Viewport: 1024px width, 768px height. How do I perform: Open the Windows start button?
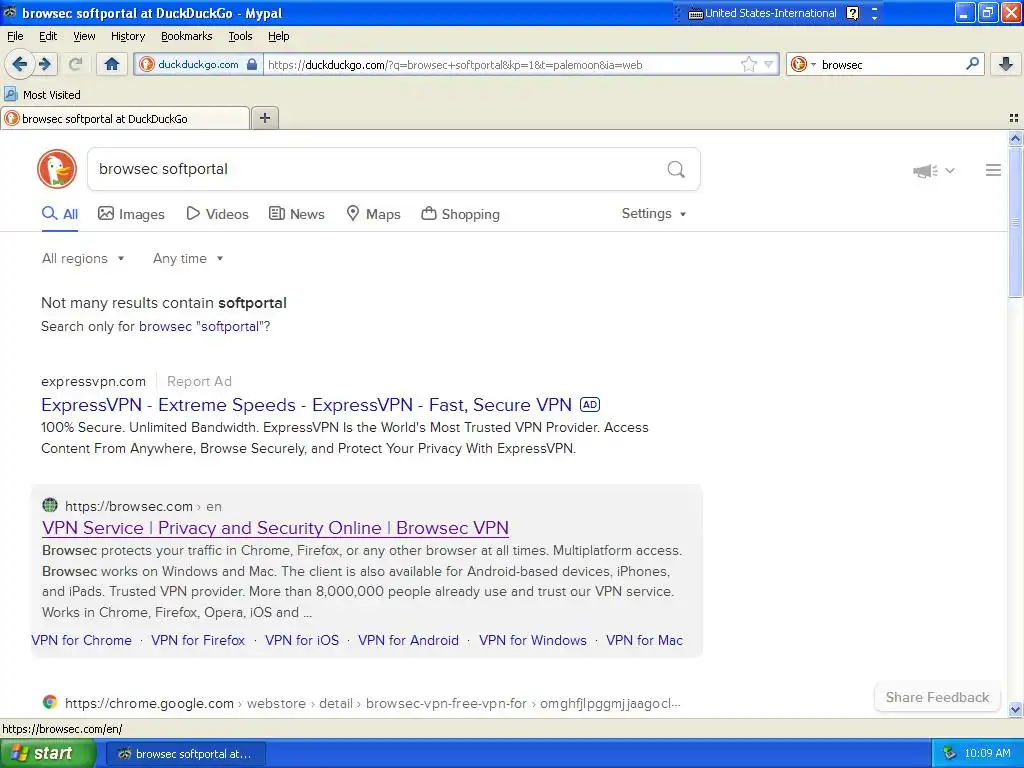click(x=47, y=753)
